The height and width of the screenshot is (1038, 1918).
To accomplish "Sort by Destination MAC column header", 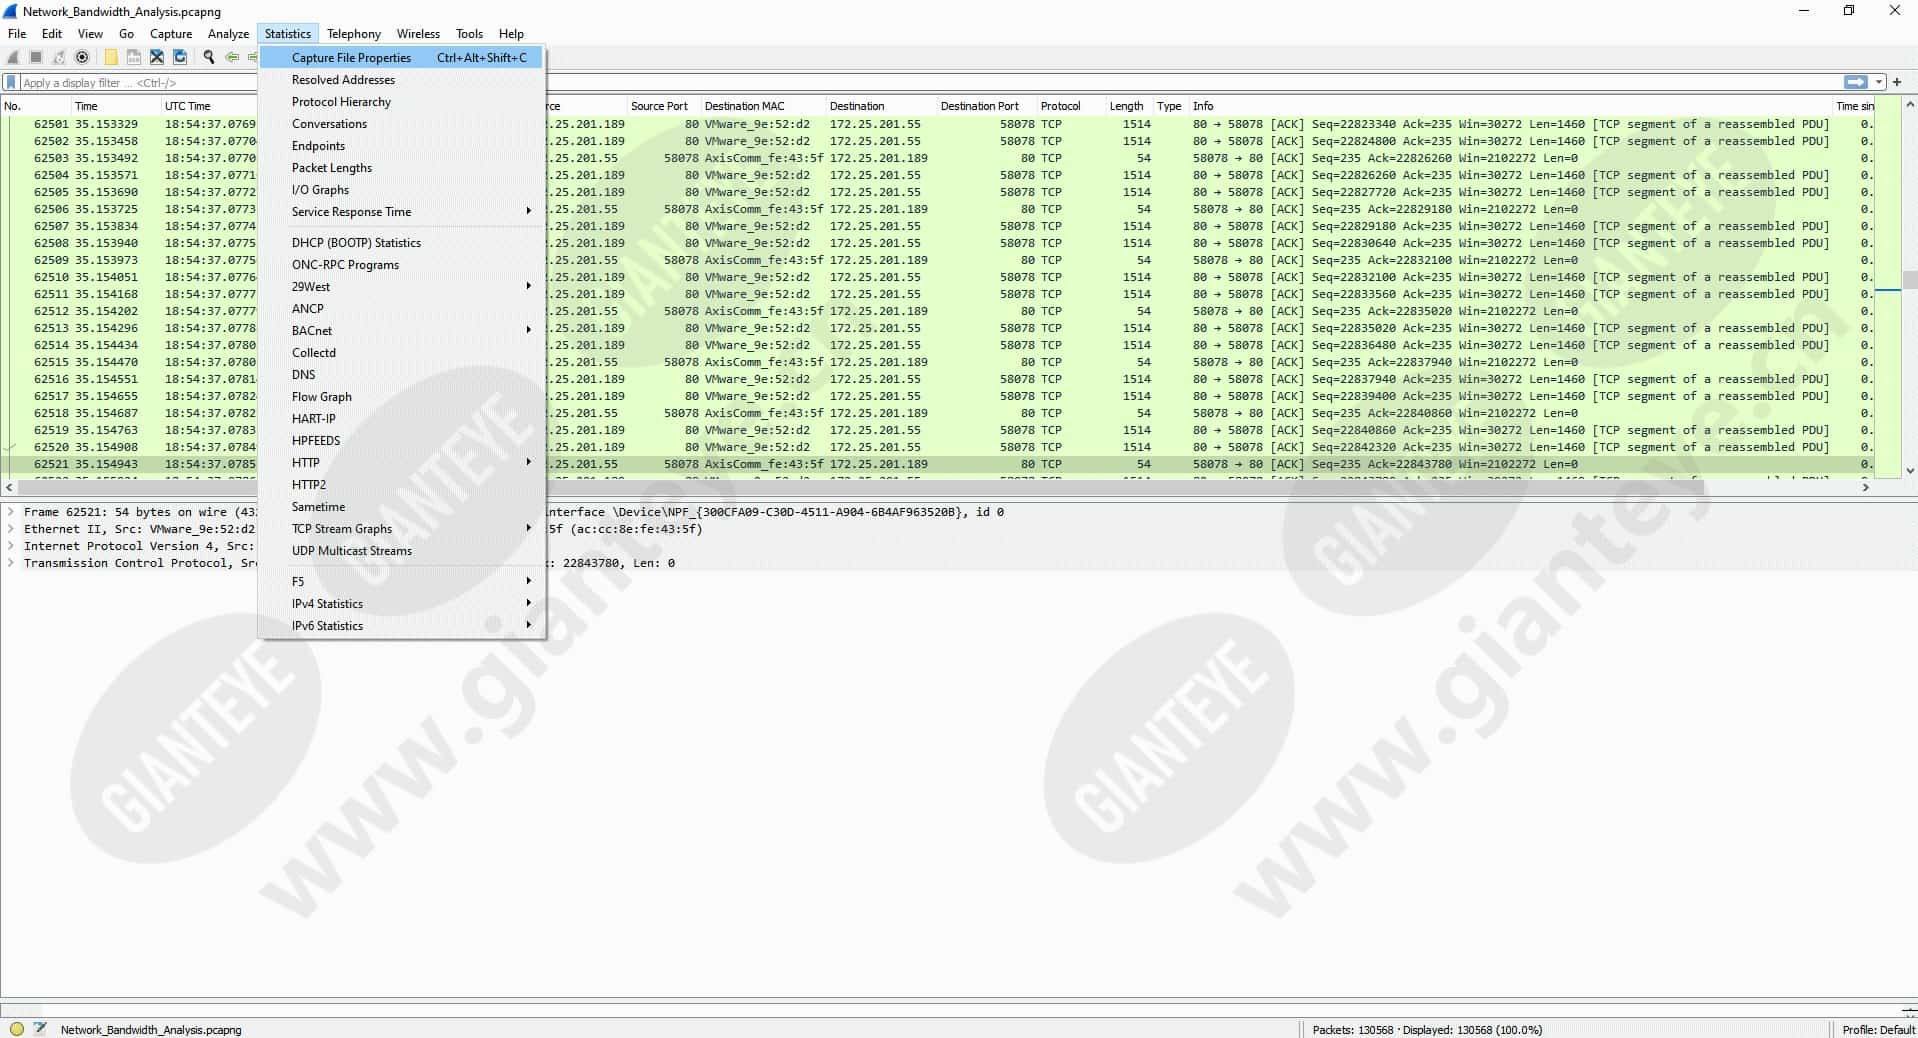I will [763, 105].
